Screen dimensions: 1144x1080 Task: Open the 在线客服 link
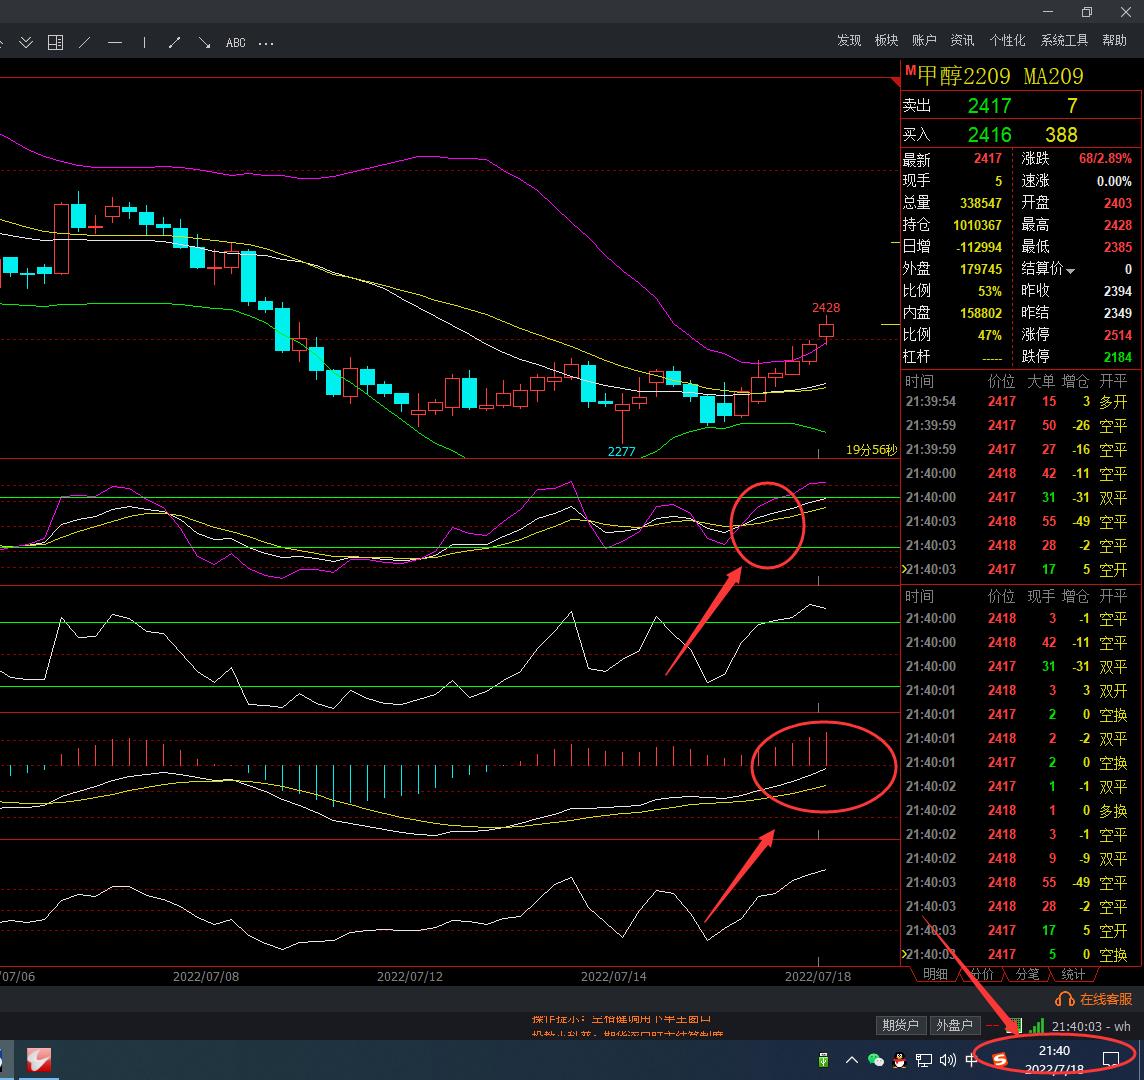point(1105,999)
